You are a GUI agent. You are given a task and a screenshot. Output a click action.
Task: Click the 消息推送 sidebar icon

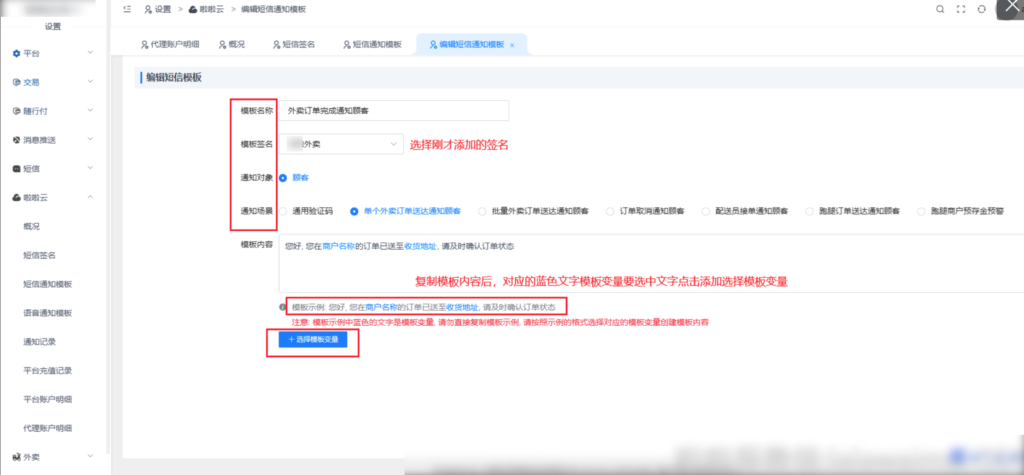(x=17, y=140)
